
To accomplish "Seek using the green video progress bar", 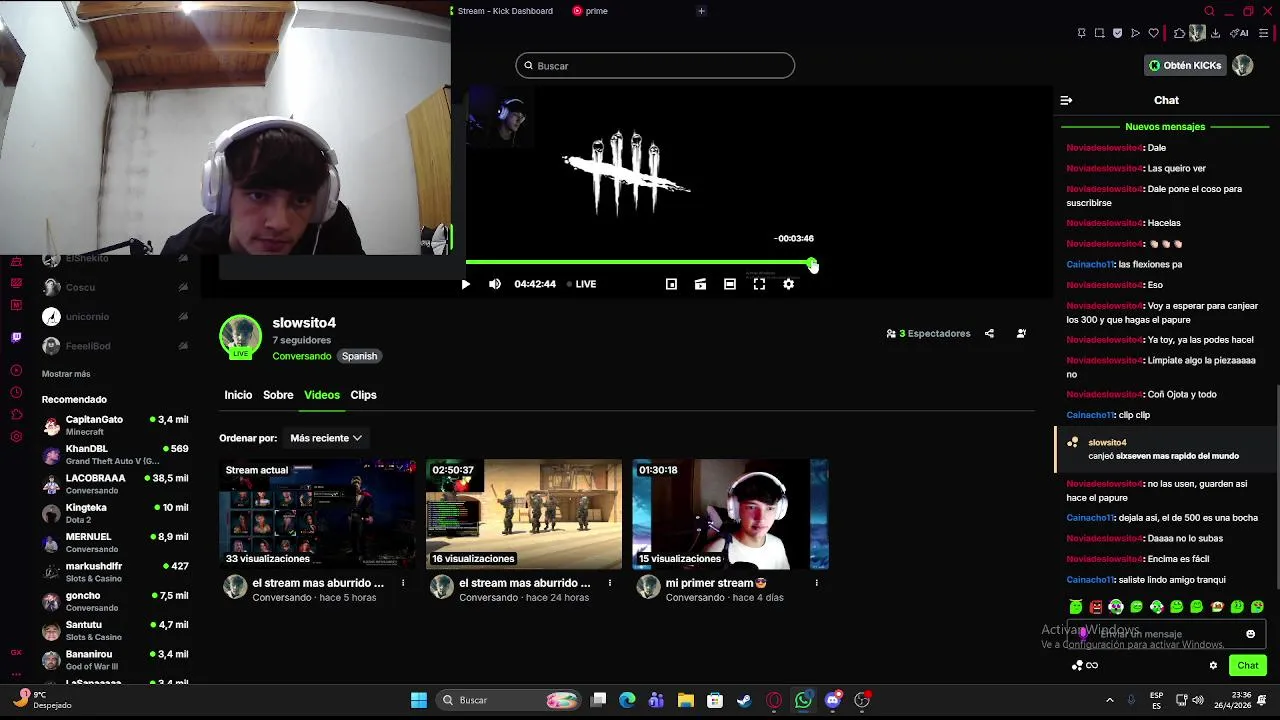I will coord(640,263).
